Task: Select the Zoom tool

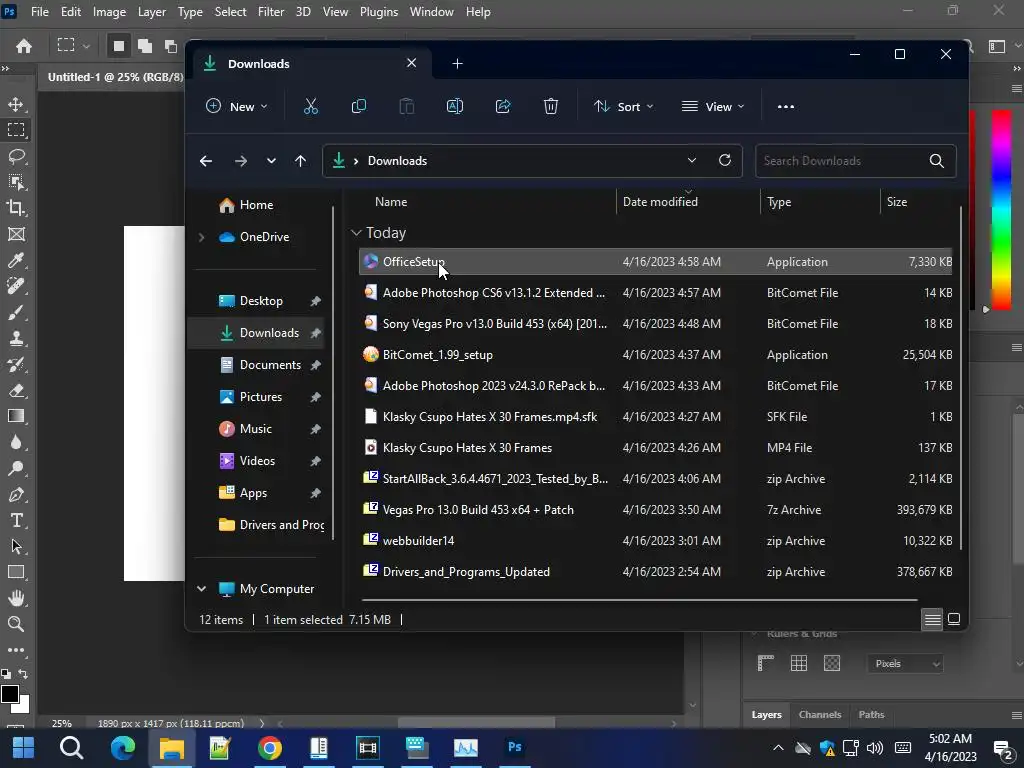Action: (16, 624)
